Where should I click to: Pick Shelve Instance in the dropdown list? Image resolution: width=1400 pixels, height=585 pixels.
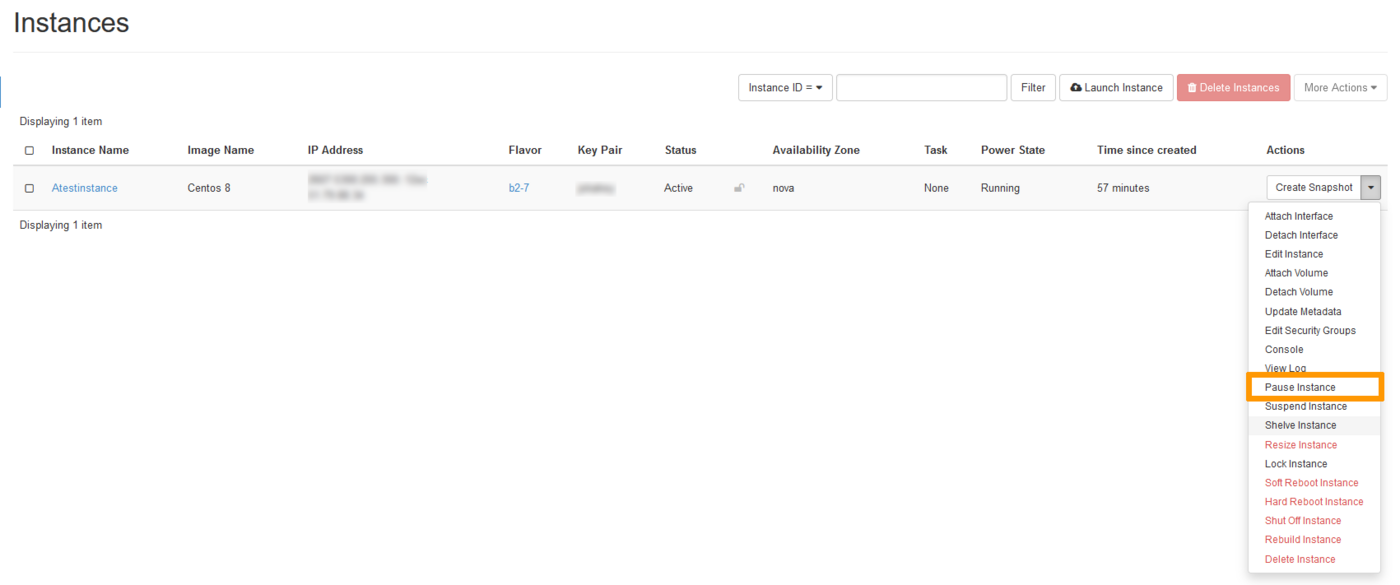tap(1300, 425)
